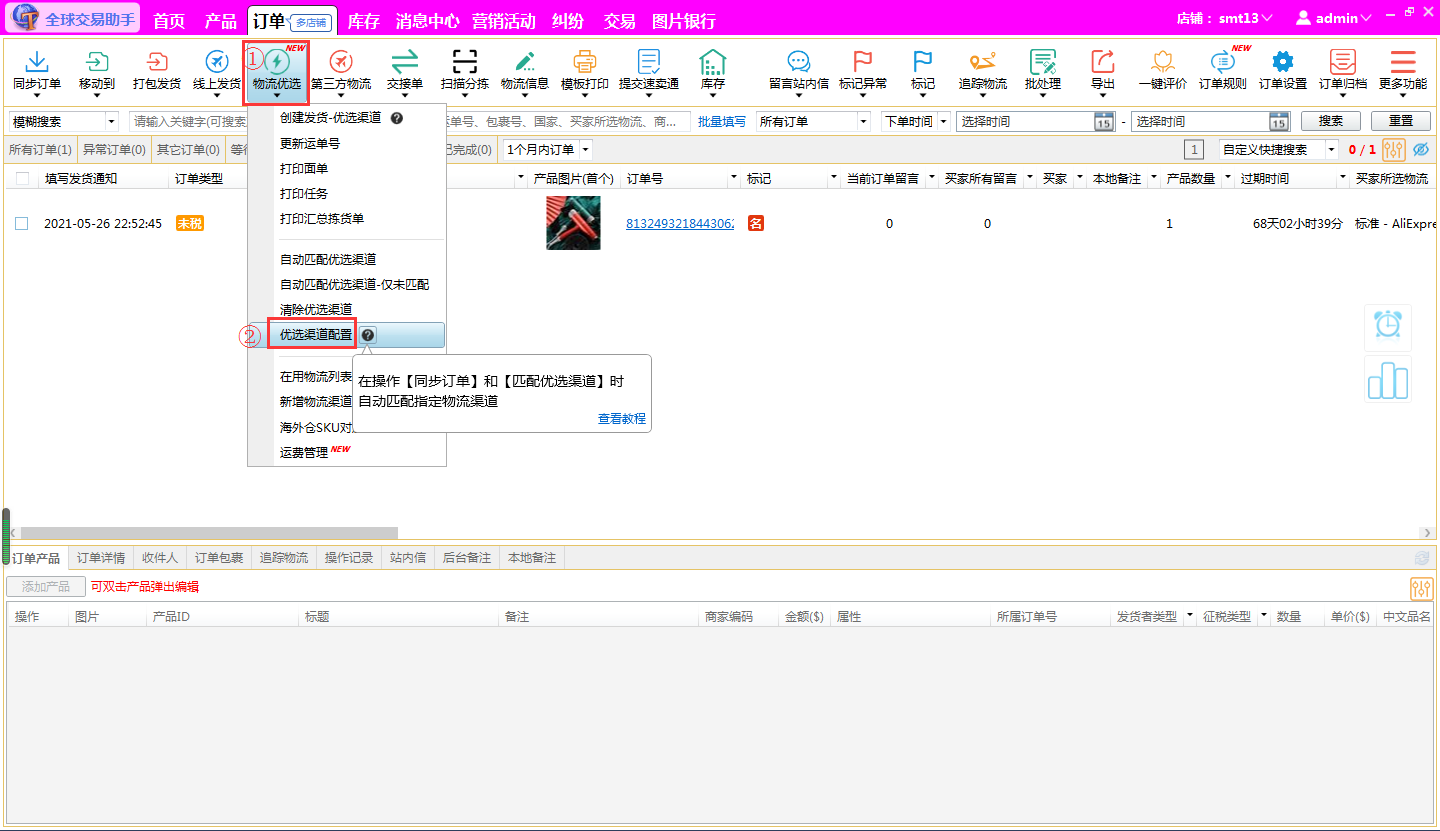This screenshot has height=831, width=1440.
Task: Click the alarm clock side icon
Action: [x=1388, y=326]
